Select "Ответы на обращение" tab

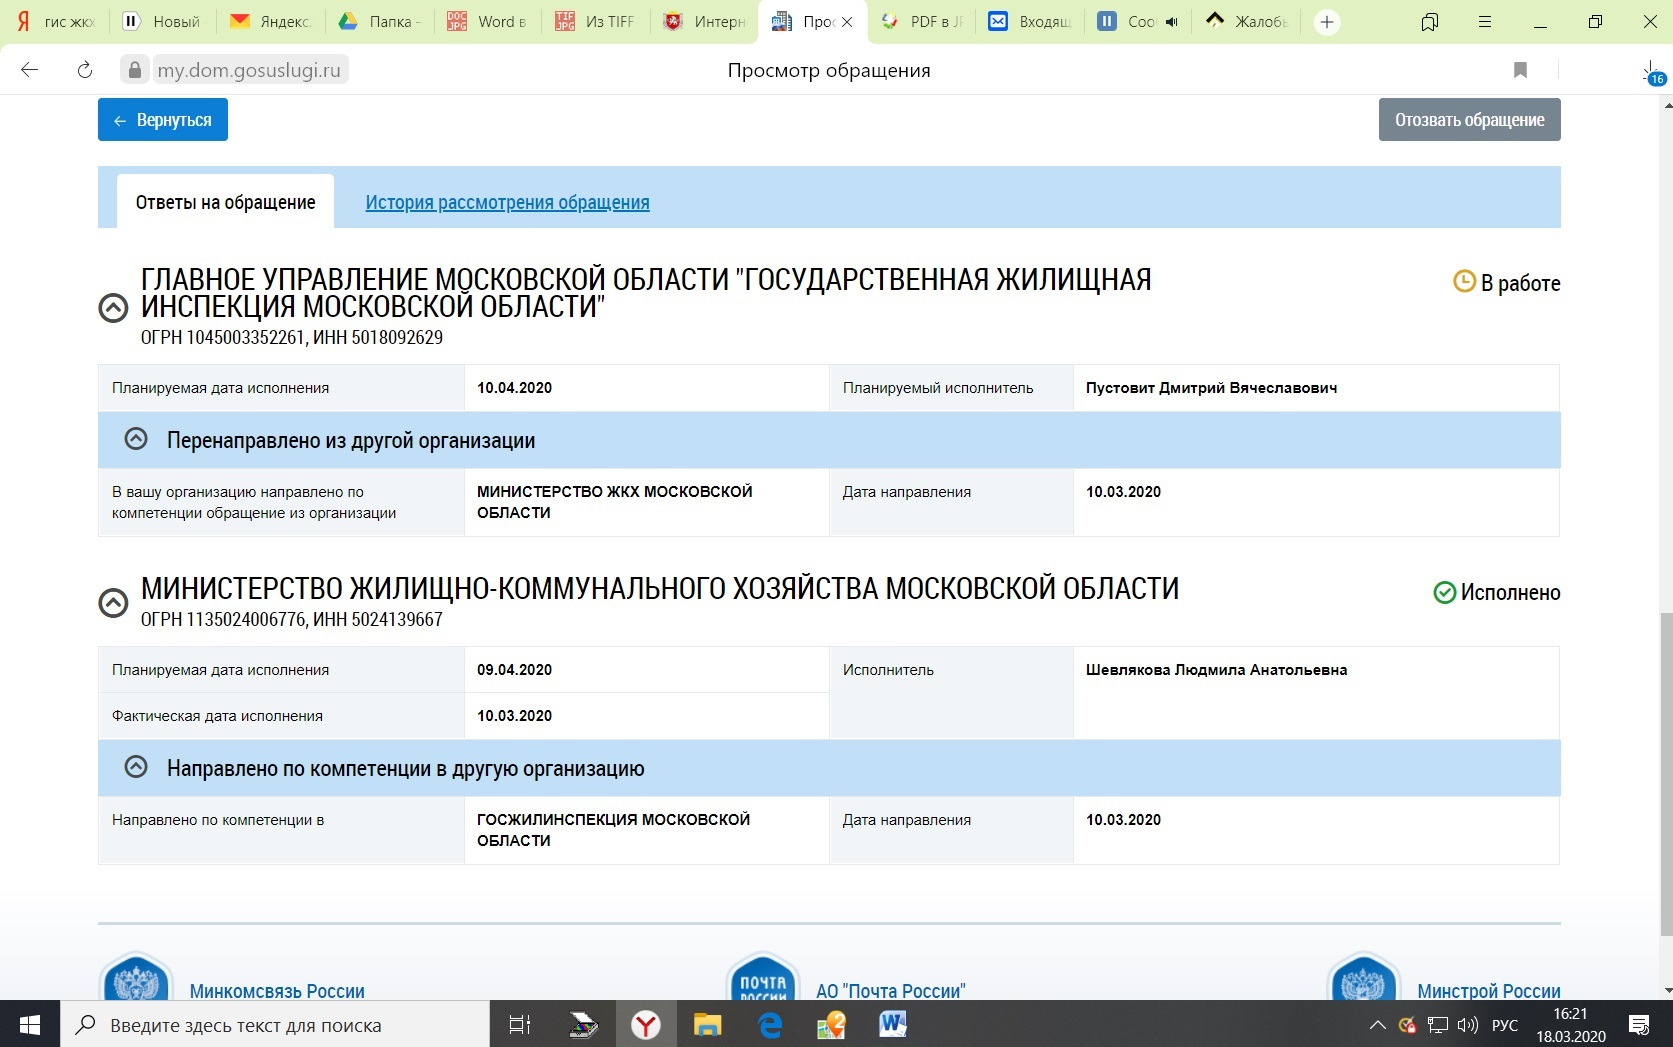[225, 202]
